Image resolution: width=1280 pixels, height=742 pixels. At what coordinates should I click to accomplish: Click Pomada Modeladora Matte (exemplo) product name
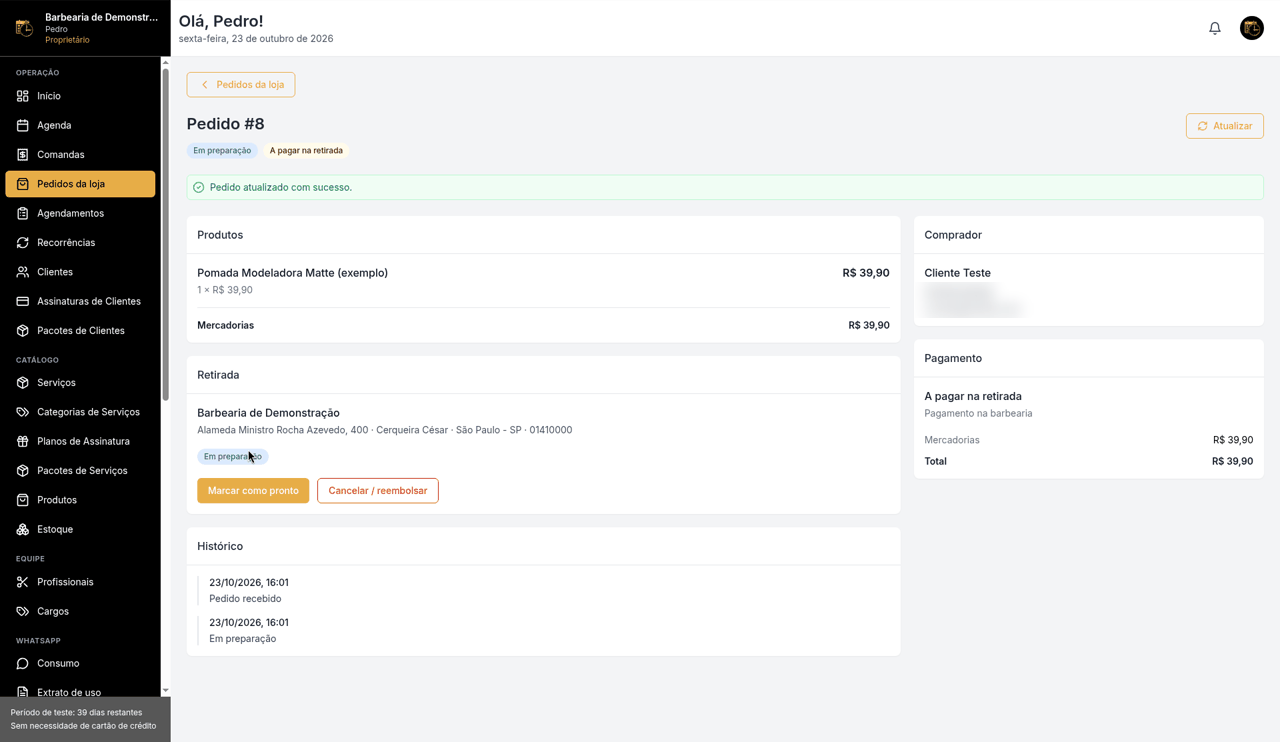pyautogui.click(x=292, y=273)
